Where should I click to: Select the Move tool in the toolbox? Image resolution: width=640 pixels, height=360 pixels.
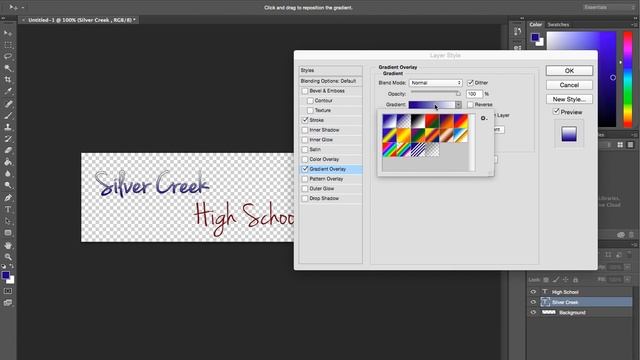[8, 33]
